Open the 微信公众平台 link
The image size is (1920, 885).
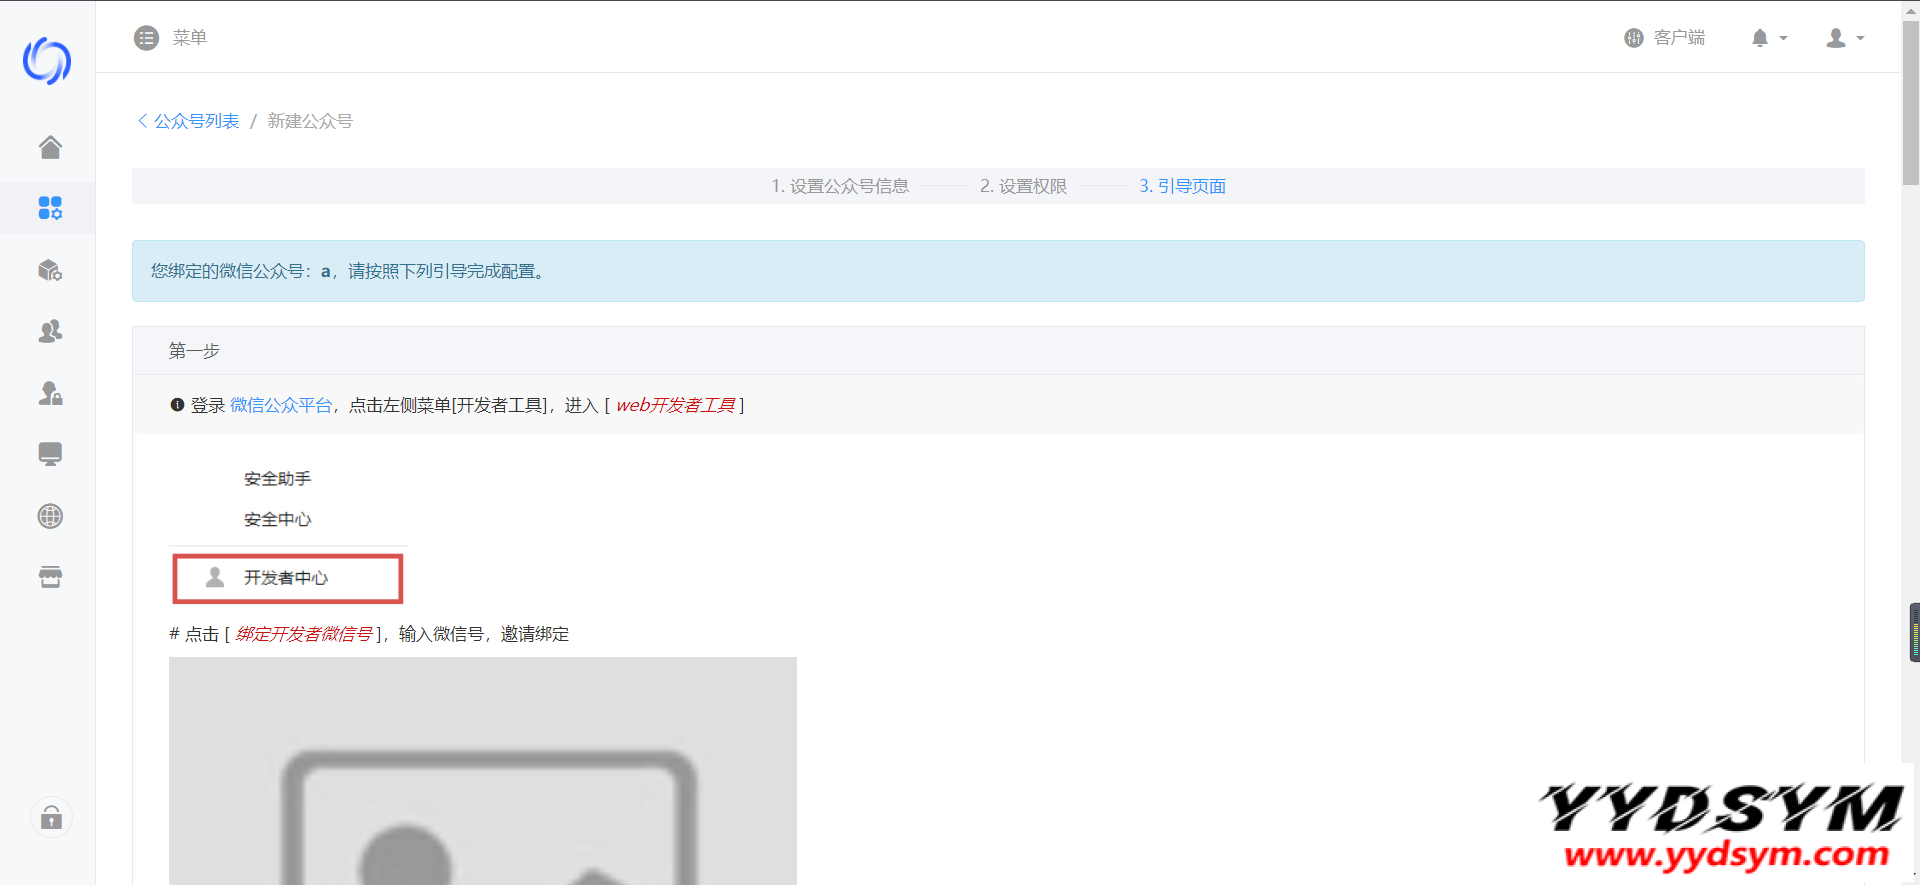click(281, 405)
